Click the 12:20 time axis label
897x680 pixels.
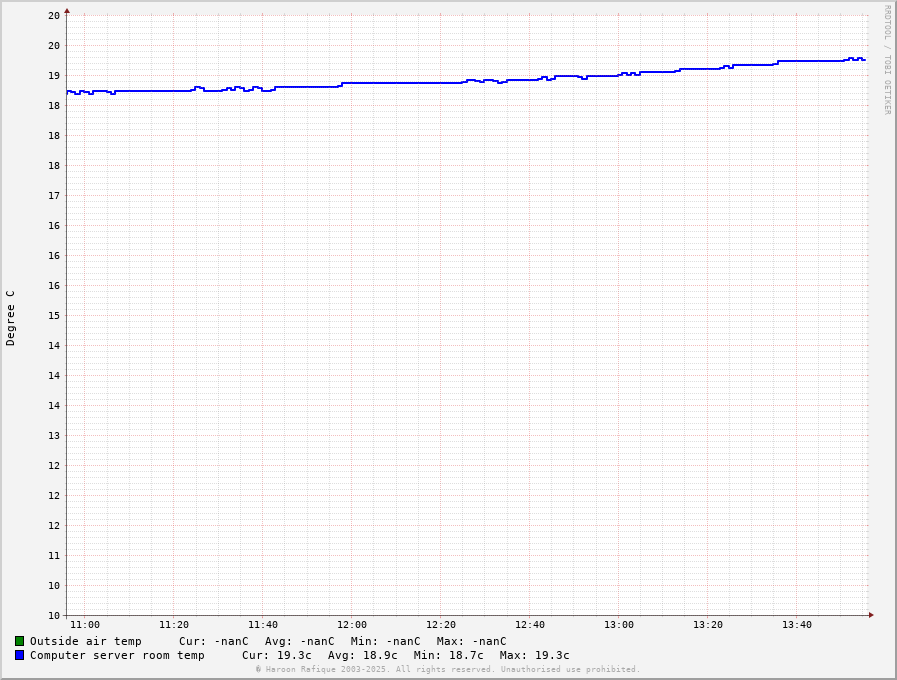click(441, 625)
